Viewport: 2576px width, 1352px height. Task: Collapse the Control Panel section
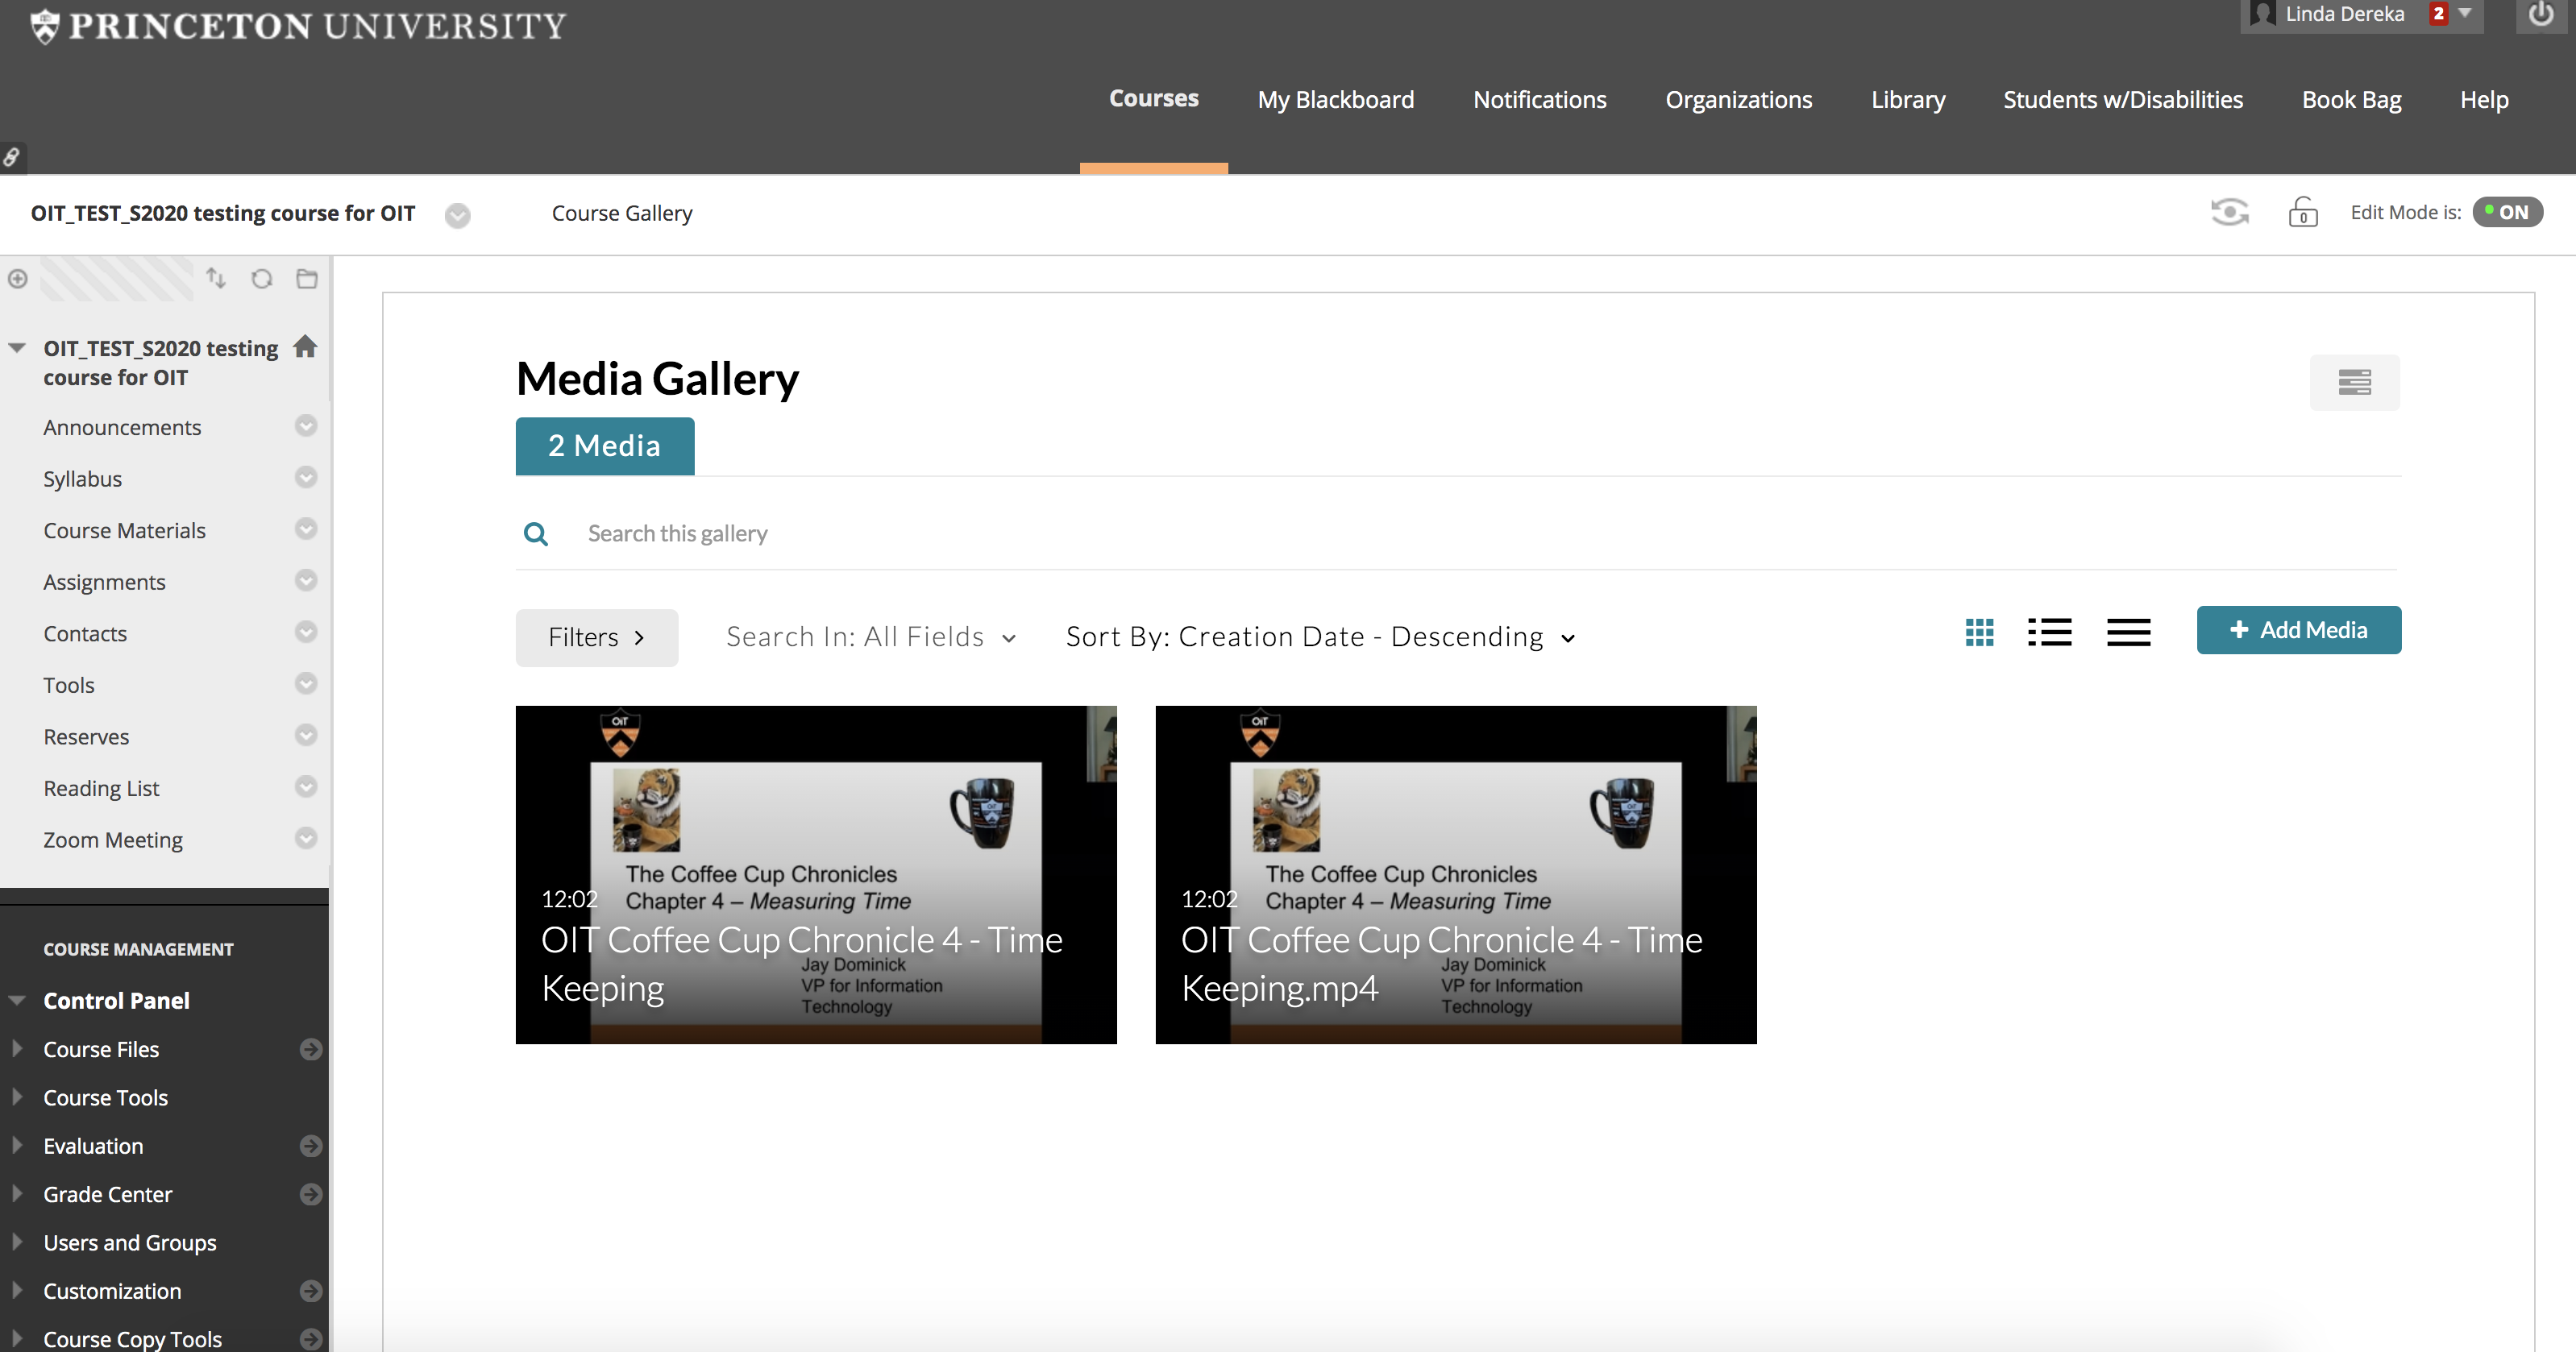click(x=17, y=1001)
